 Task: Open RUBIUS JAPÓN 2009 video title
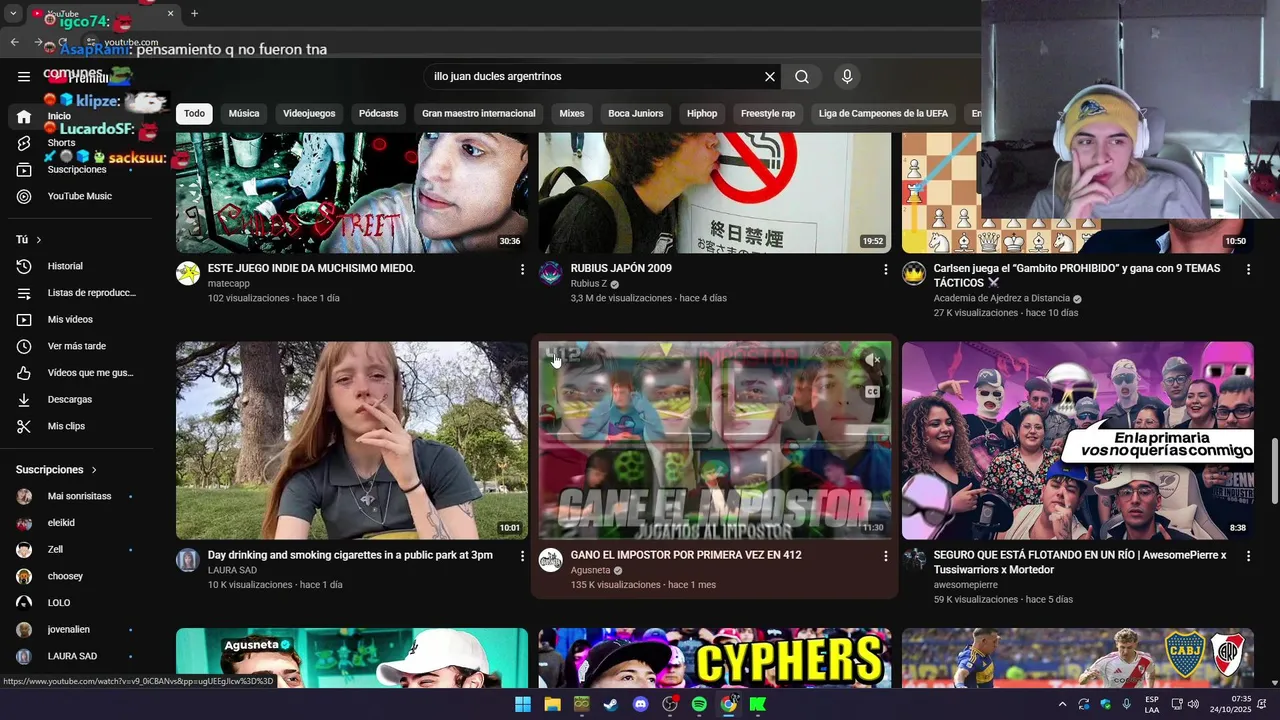pyautogui.click(x=621, y=268)
